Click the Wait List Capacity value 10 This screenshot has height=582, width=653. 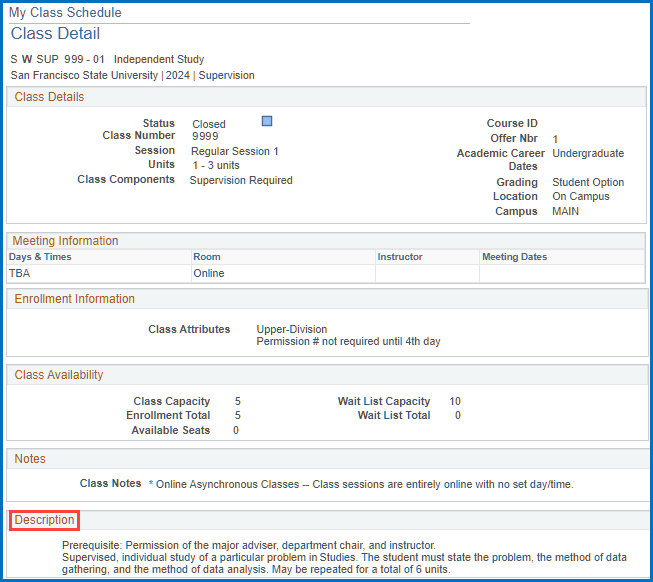pyautogui.click(x=455, y=401)
